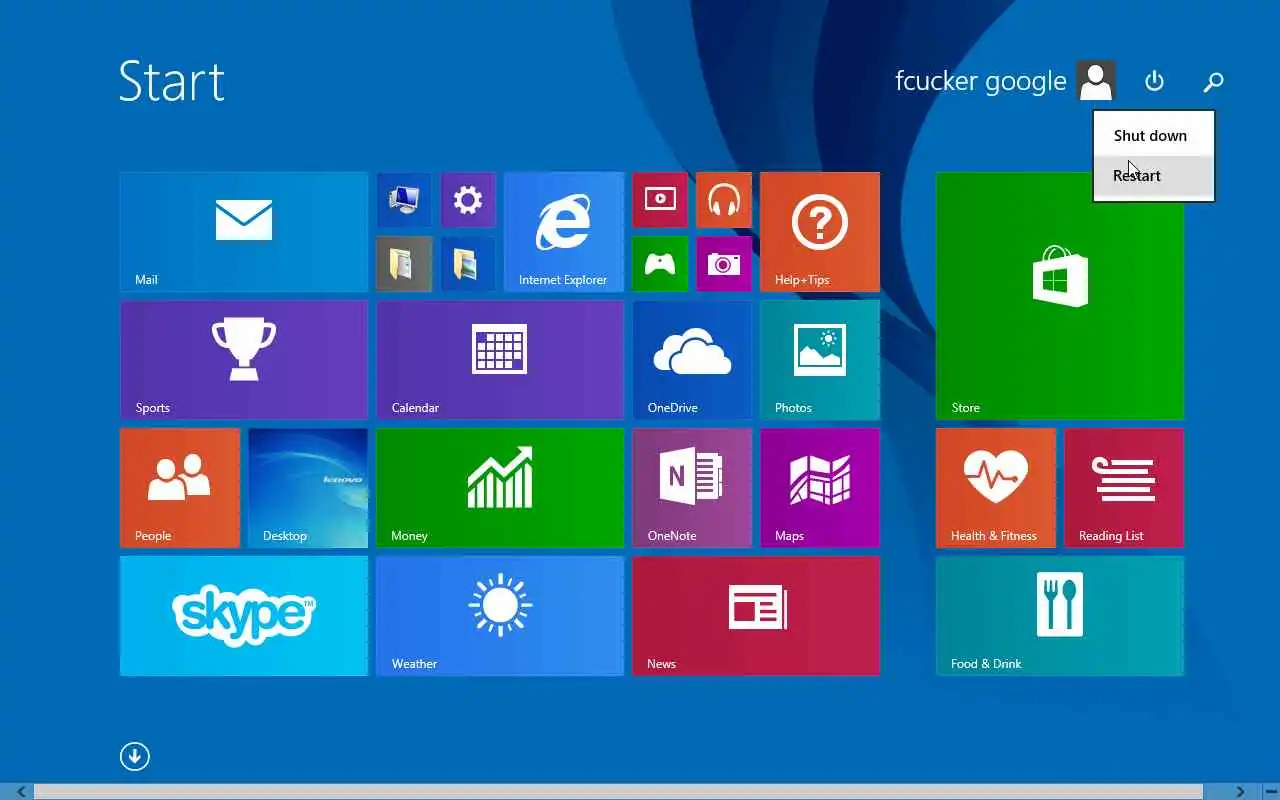Open the People tile
The width and height of the screenshot is (1280, 800).
180,488
